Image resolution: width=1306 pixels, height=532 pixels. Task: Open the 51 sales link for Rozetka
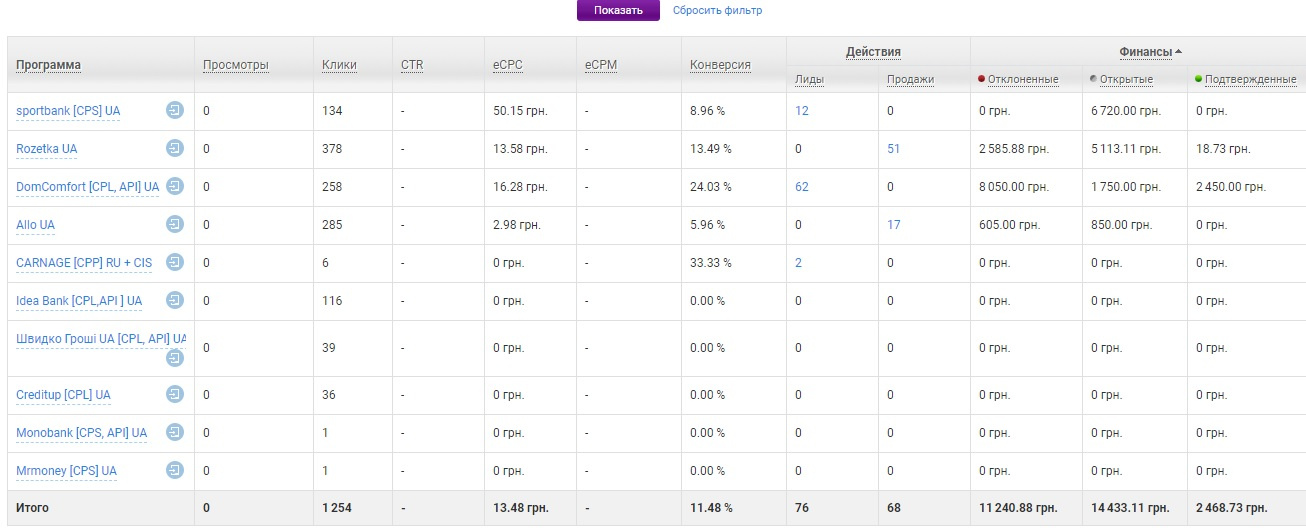(894, 149)
